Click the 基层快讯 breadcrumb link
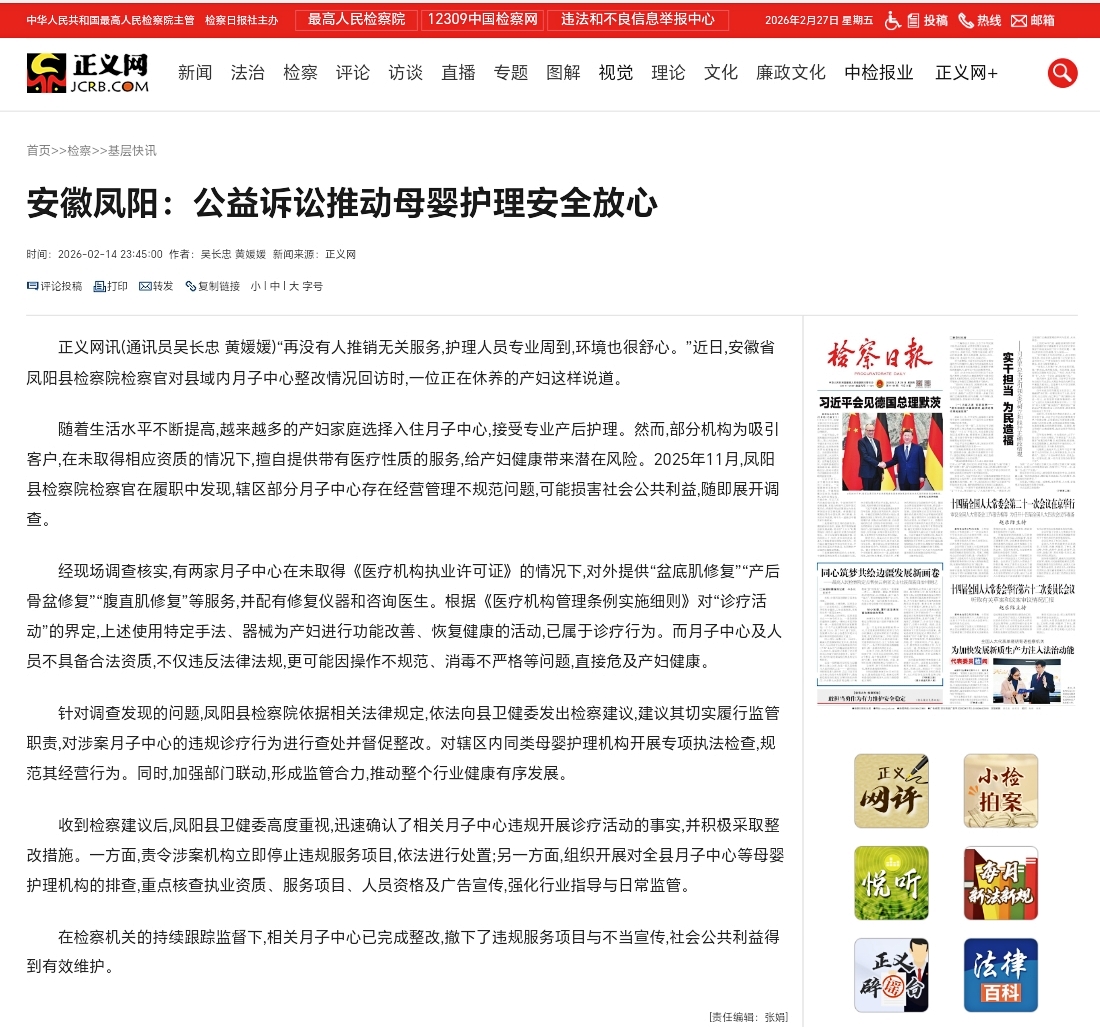This screenshot has height=1027, width=1100. [132, 151]
